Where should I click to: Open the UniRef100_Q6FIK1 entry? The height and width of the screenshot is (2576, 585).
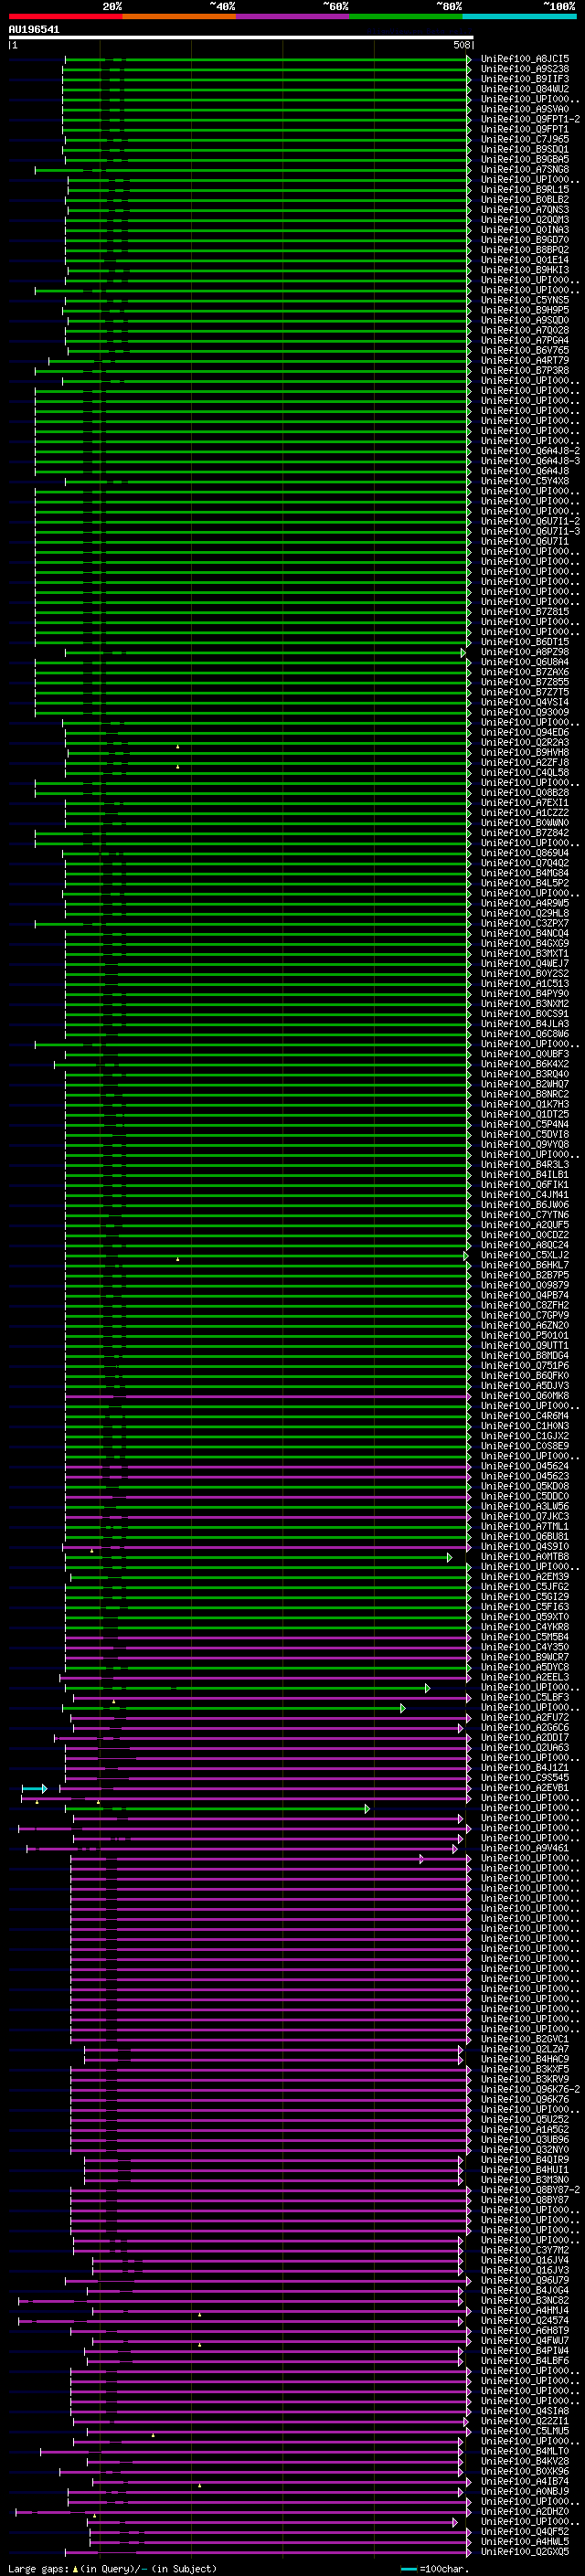pos(524,1184)
